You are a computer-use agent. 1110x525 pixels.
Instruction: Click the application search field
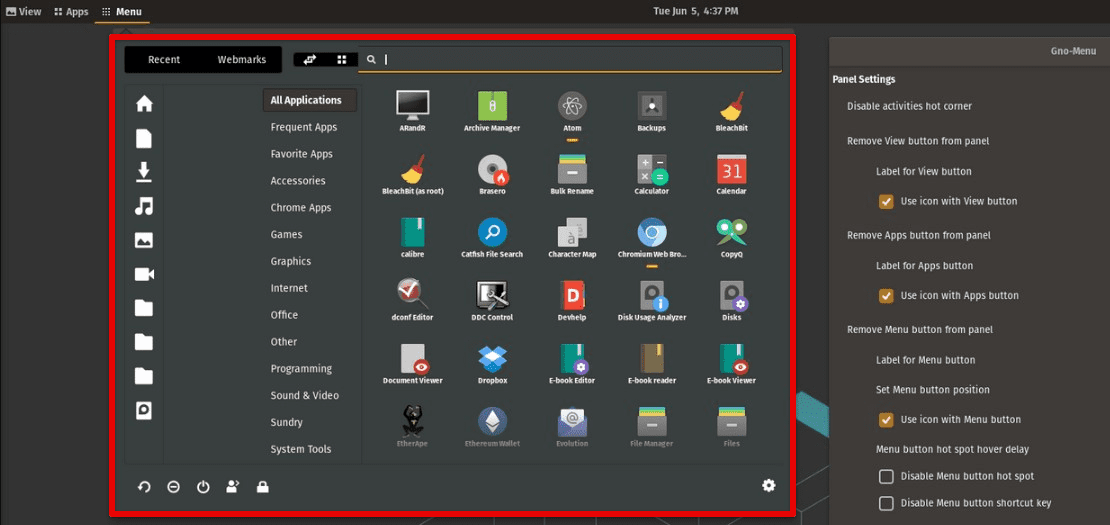pyautogui.click(x=570, y=59)
